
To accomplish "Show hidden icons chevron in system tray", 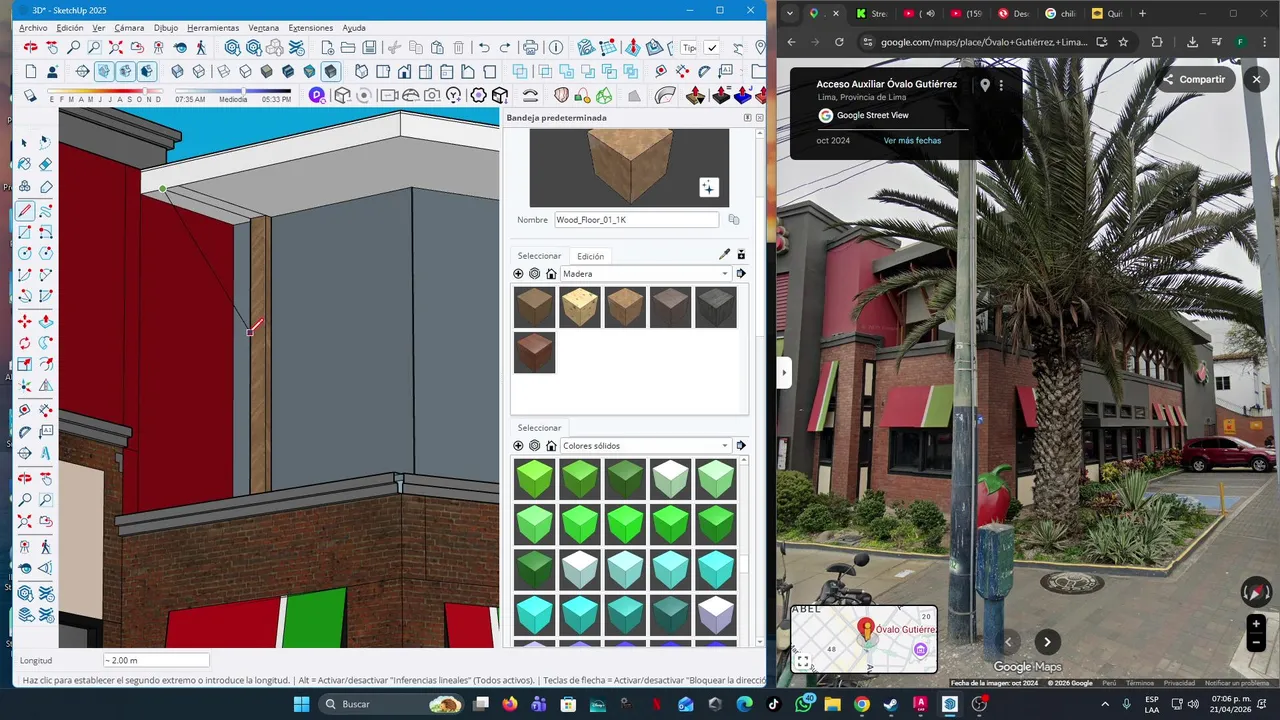I will pos(1105,704).
